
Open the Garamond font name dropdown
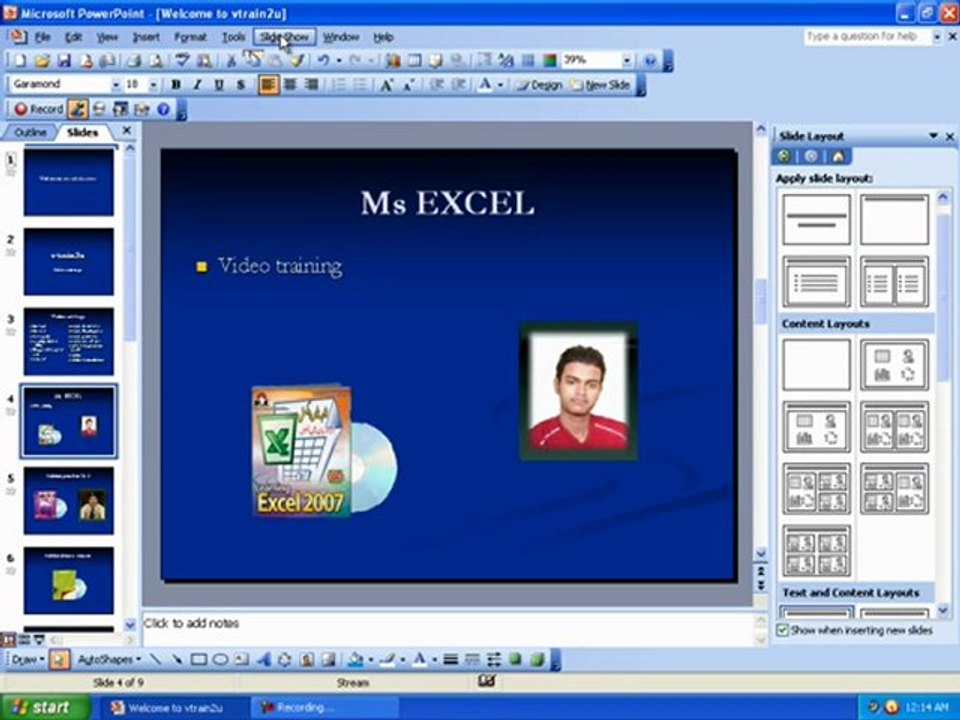[x=115, y=84]
